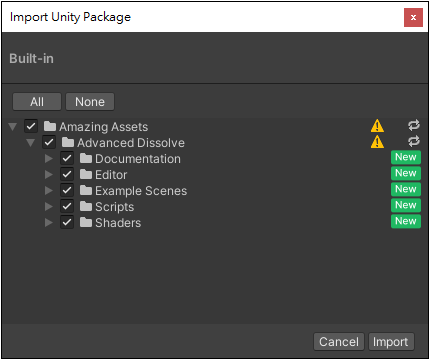This screenshot has height=360, width=430.
Task: Select all items with the All button
Action: pyautogui.click(x=37, y=102)
